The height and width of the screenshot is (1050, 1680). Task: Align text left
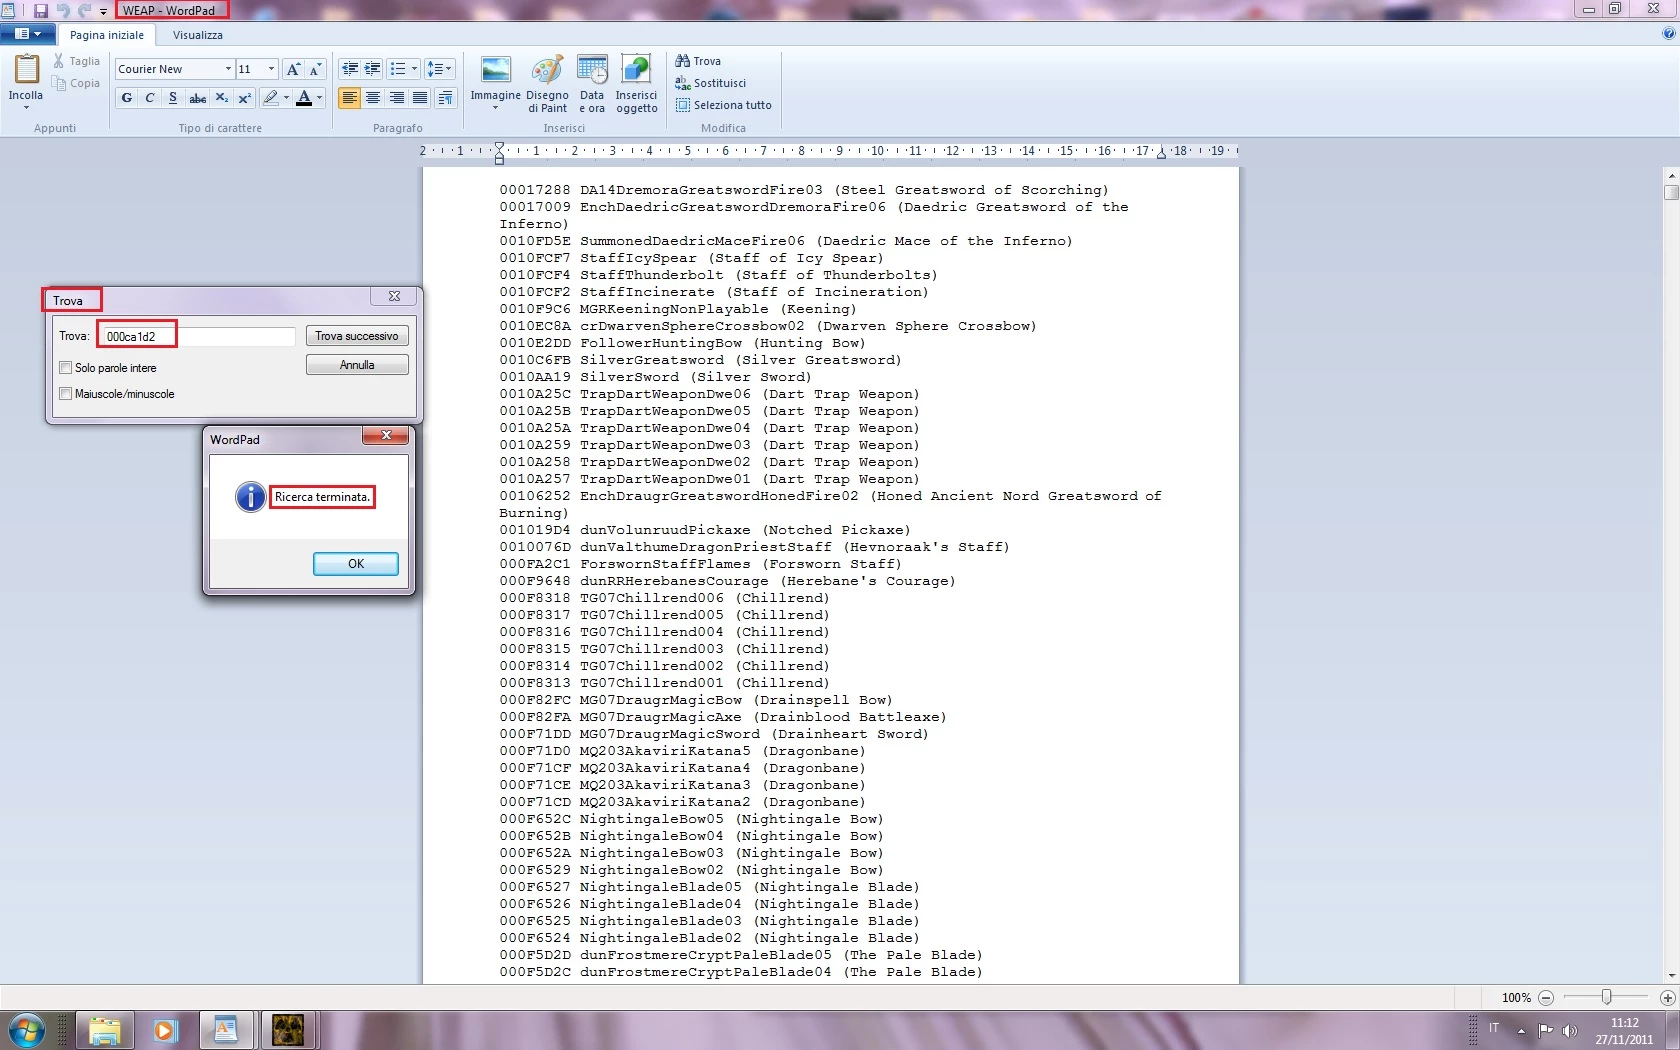coord(349,98)
